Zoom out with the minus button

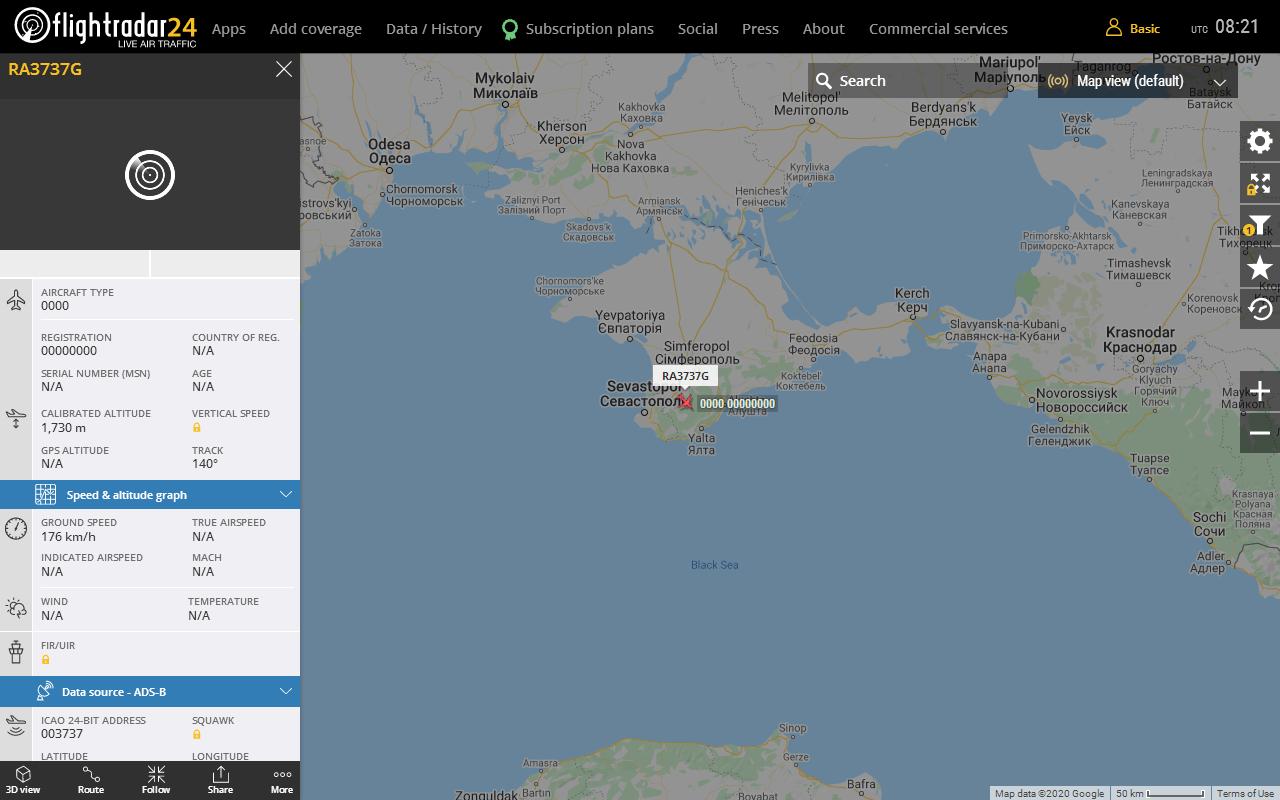[1260, 433]
